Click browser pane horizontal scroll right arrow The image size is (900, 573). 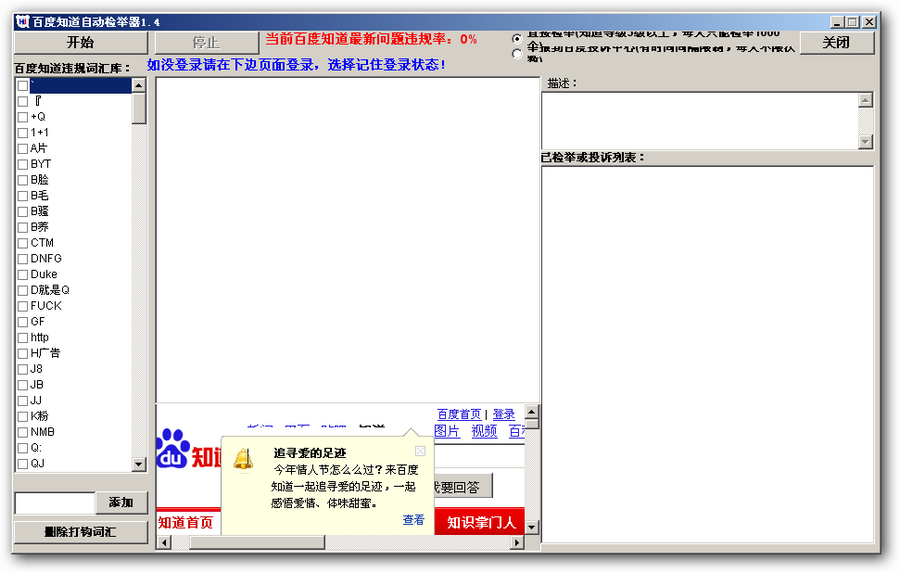pyautogui.click(x=517, y=542)
